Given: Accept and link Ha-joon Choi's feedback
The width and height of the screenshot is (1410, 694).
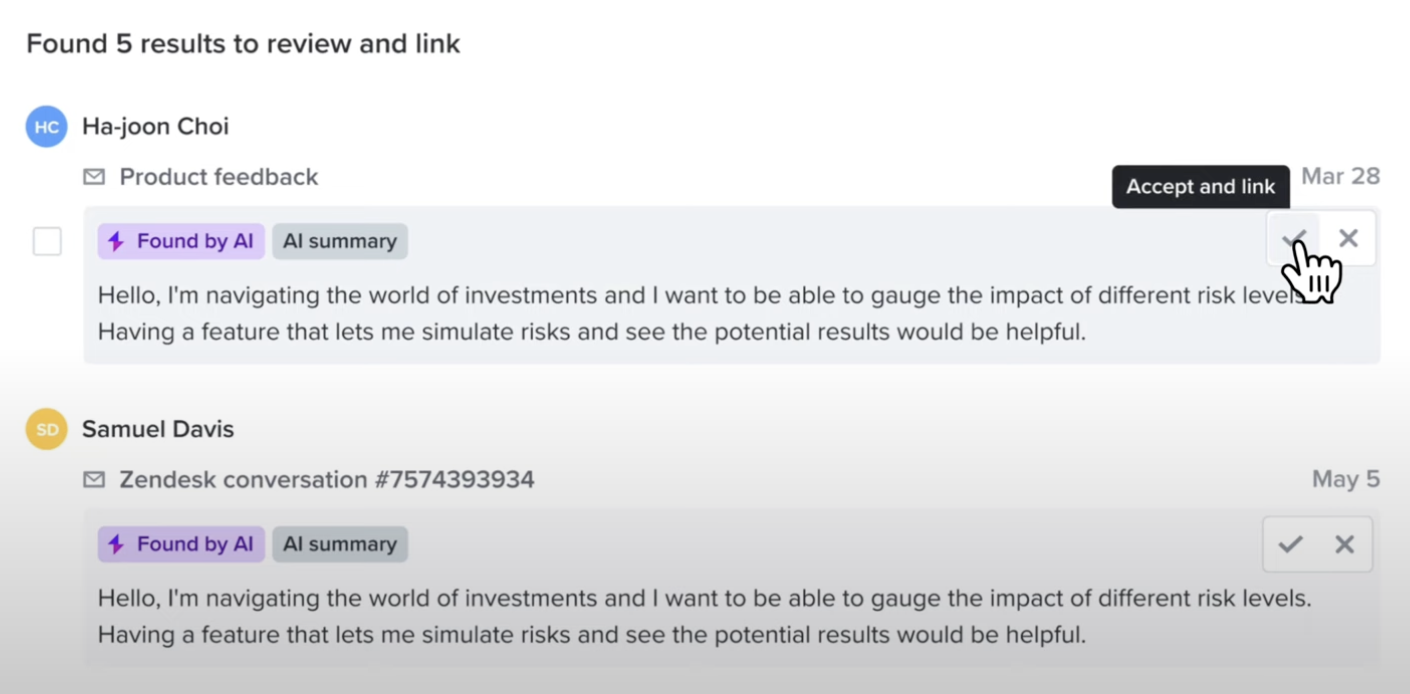Looking at the screenshot, I should point(1294,239).
